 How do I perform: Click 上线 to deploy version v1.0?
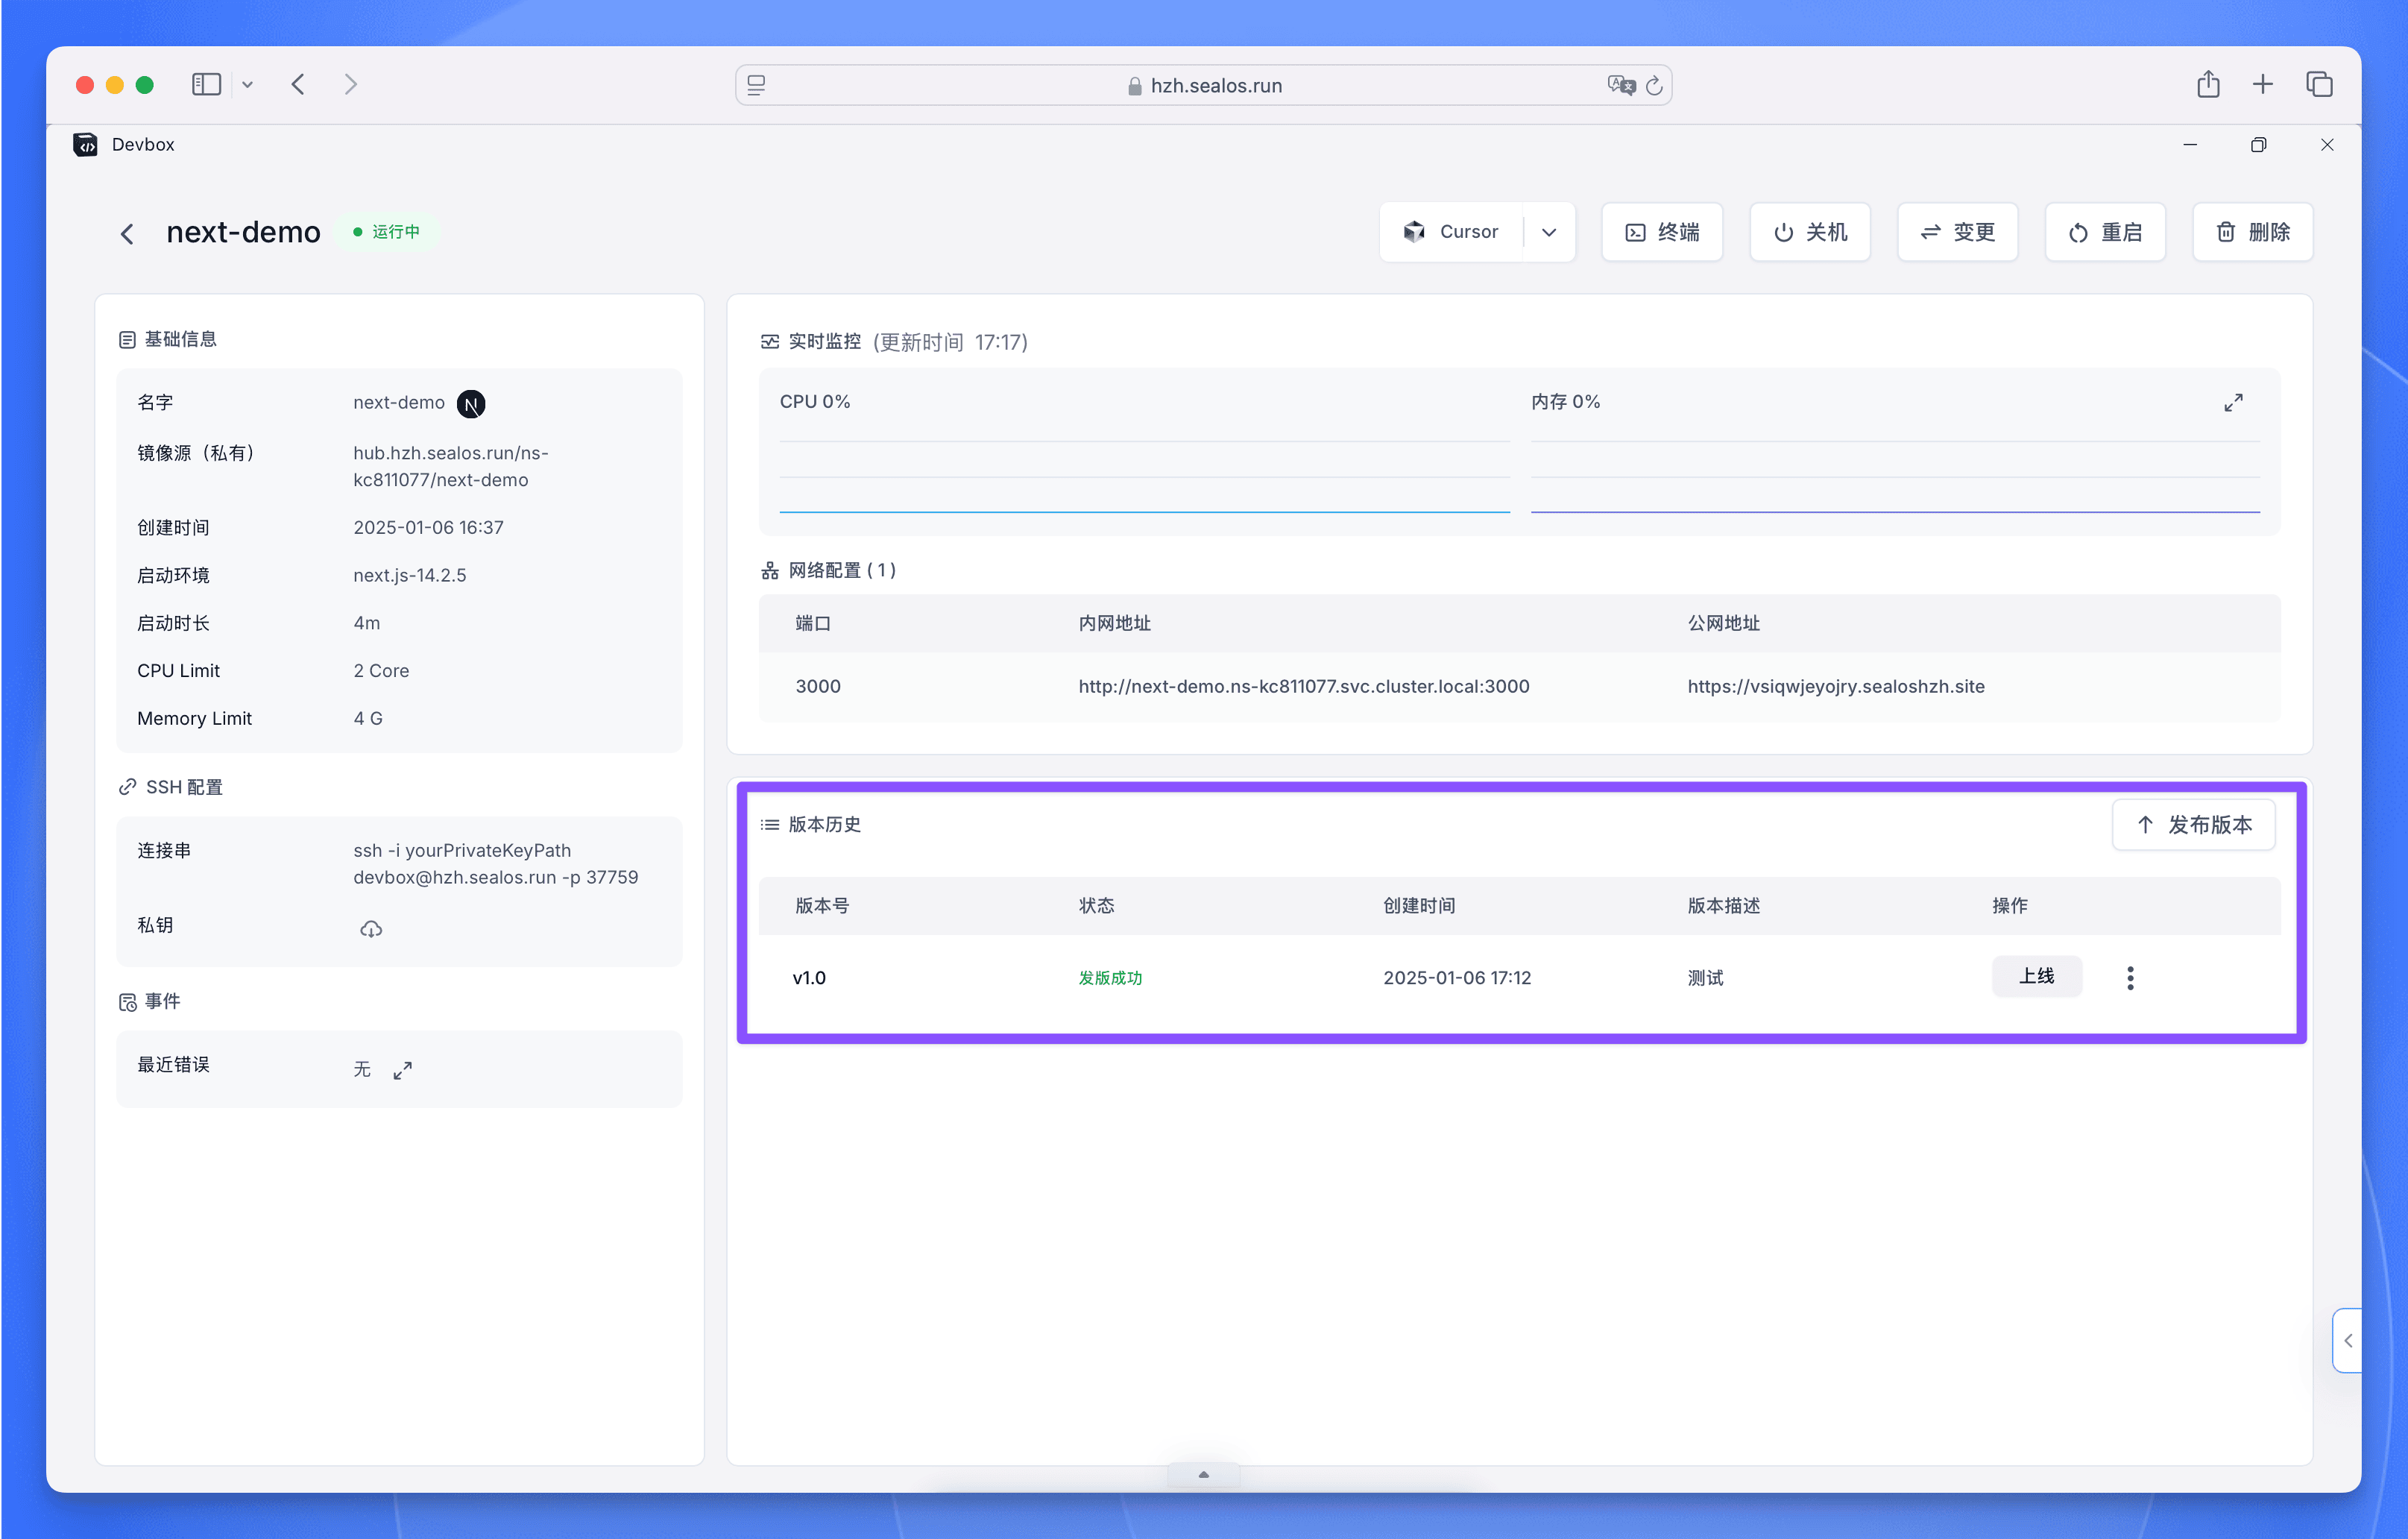2037,977
